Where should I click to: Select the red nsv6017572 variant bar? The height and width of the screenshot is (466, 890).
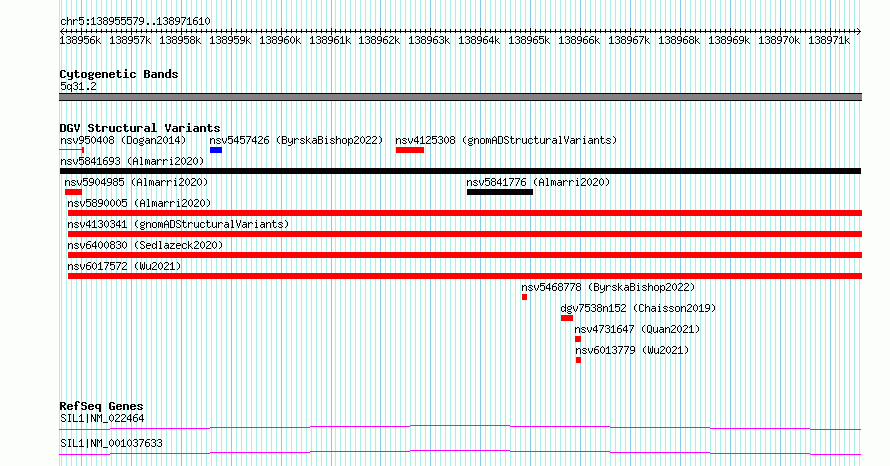click(465, 276)
